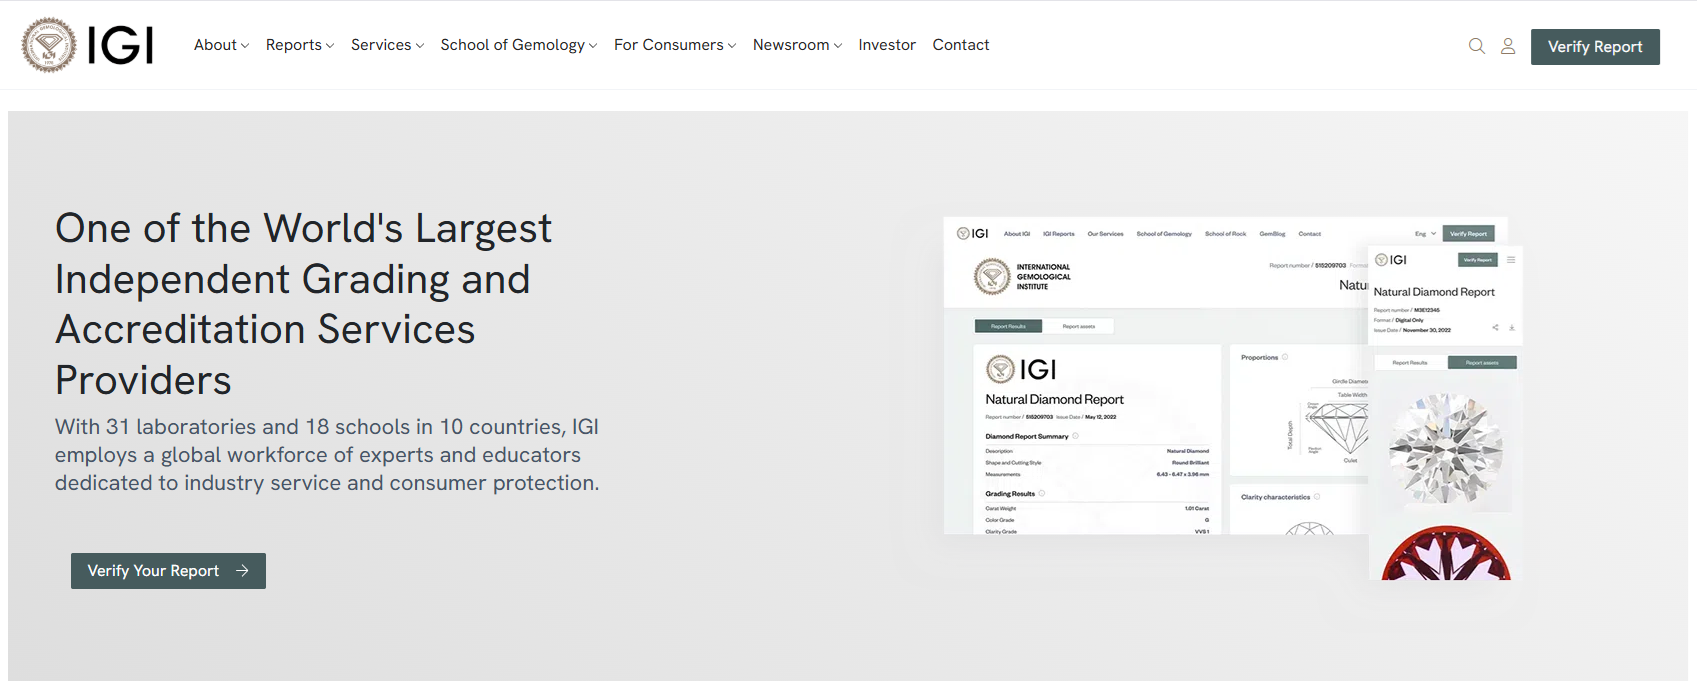
Task: Click the Verify Your Report button
Action: coord(168,571)
